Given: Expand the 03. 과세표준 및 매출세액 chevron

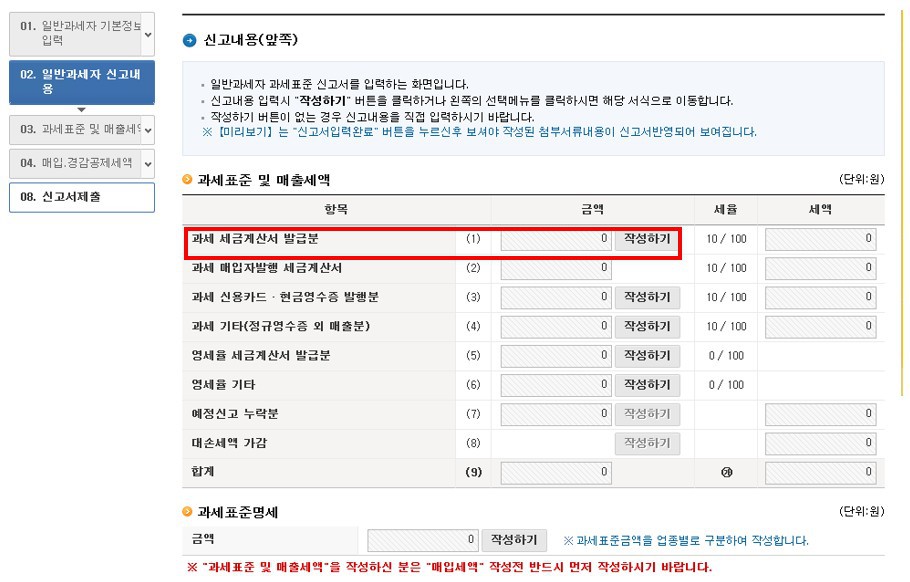Looking at the screenshot, I should click(148, 130).
